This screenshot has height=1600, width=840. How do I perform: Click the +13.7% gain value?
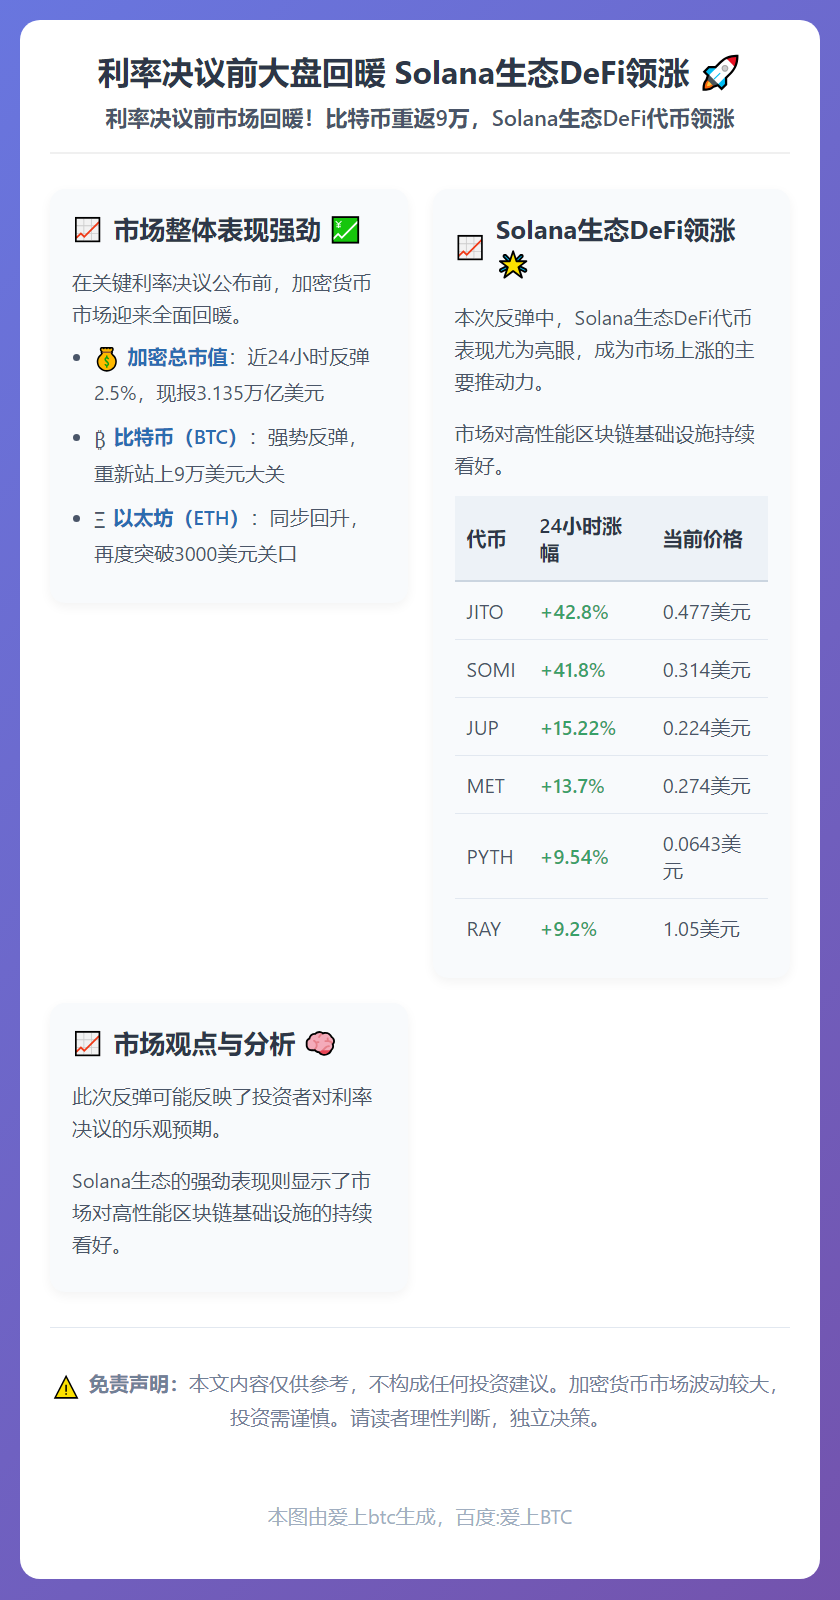572,786
